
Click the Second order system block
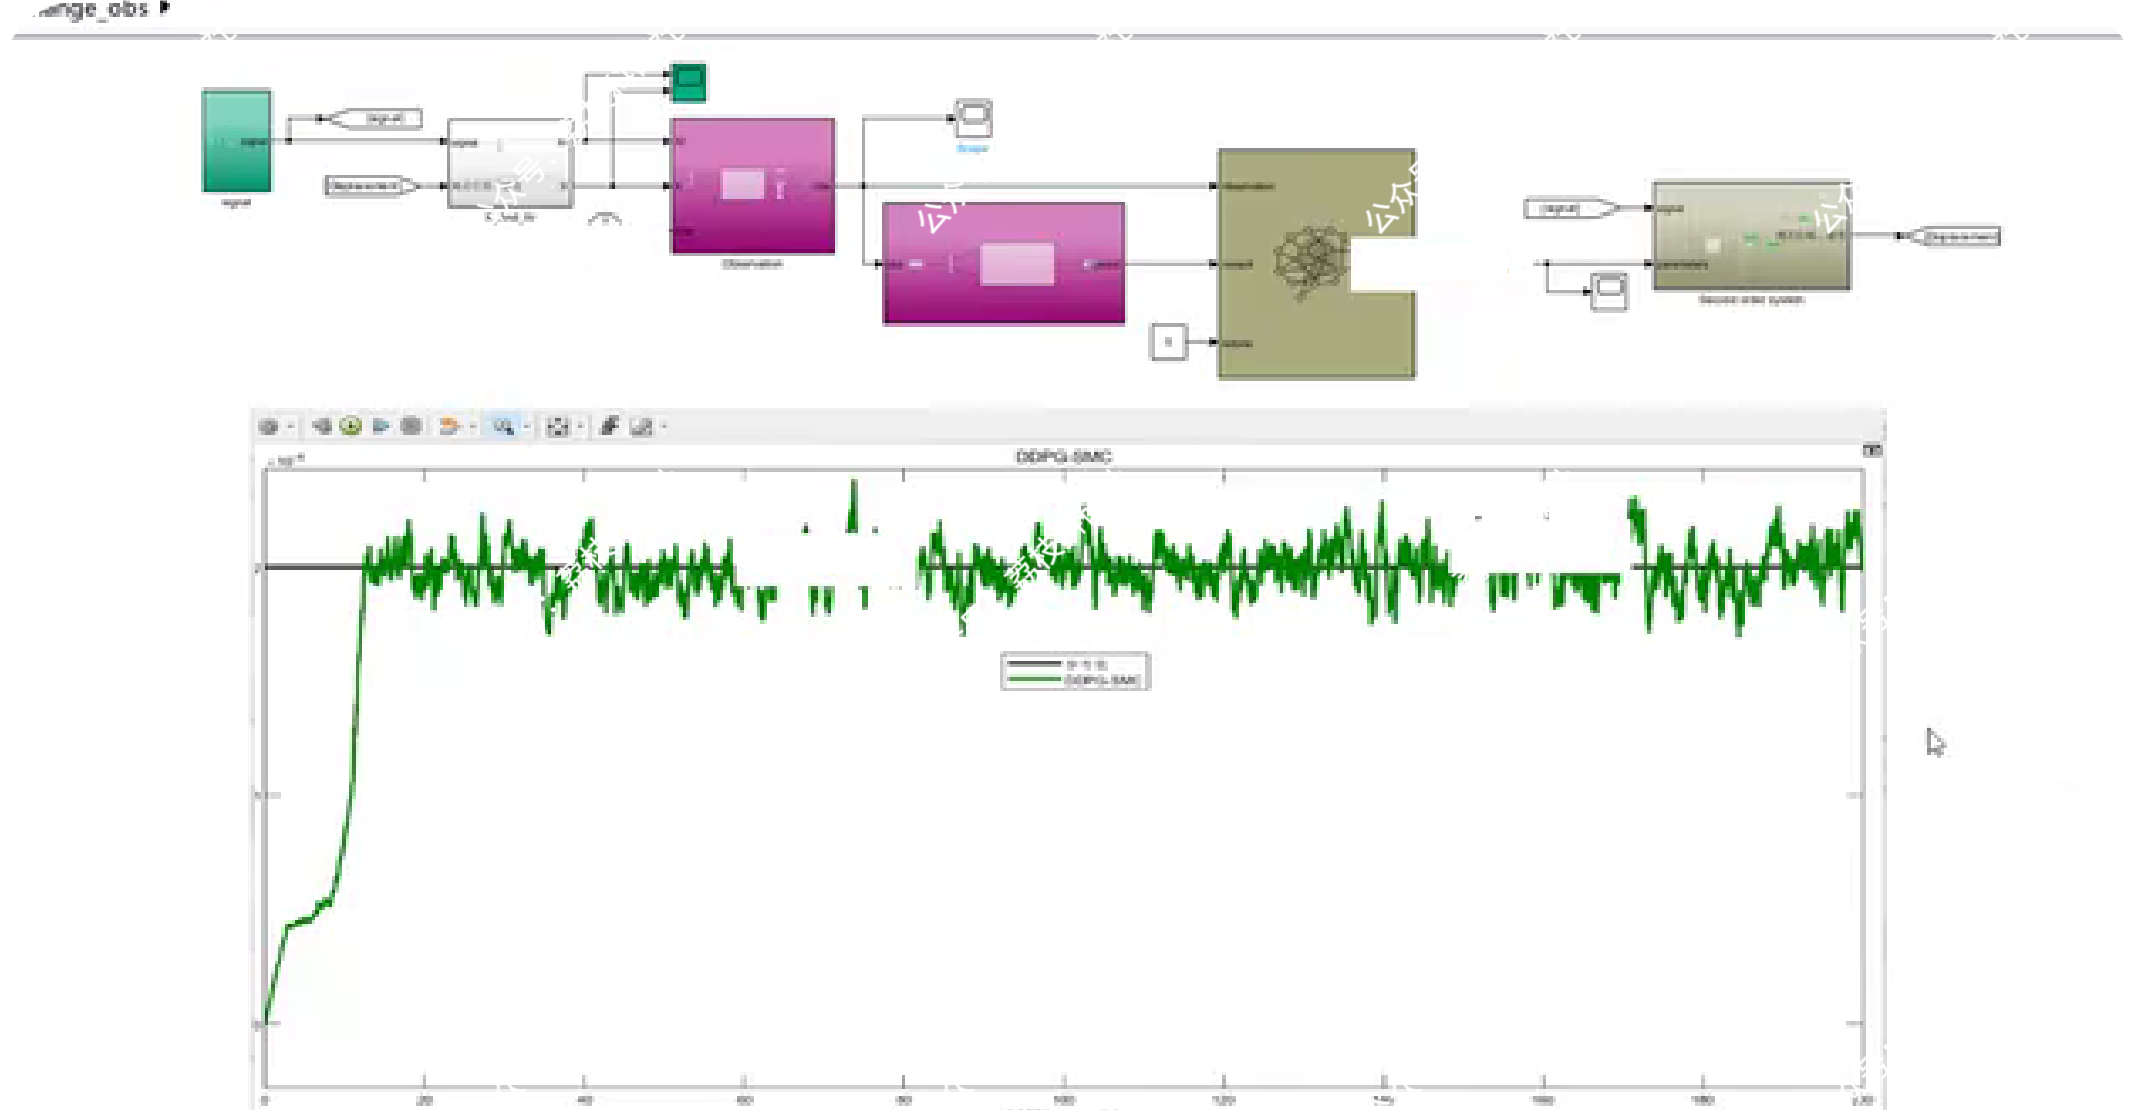pos(1751,236)
